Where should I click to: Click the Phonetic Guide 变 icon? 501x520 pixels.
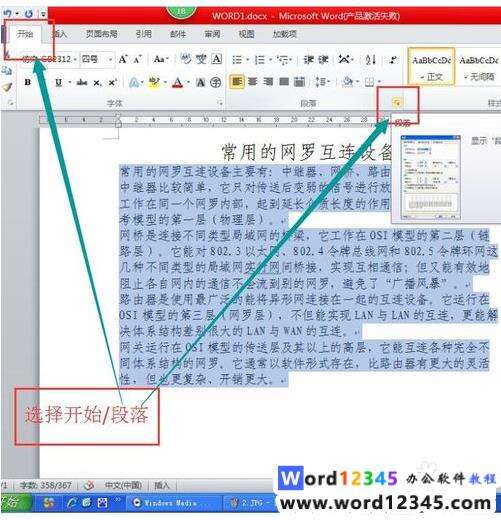[201, 59]
